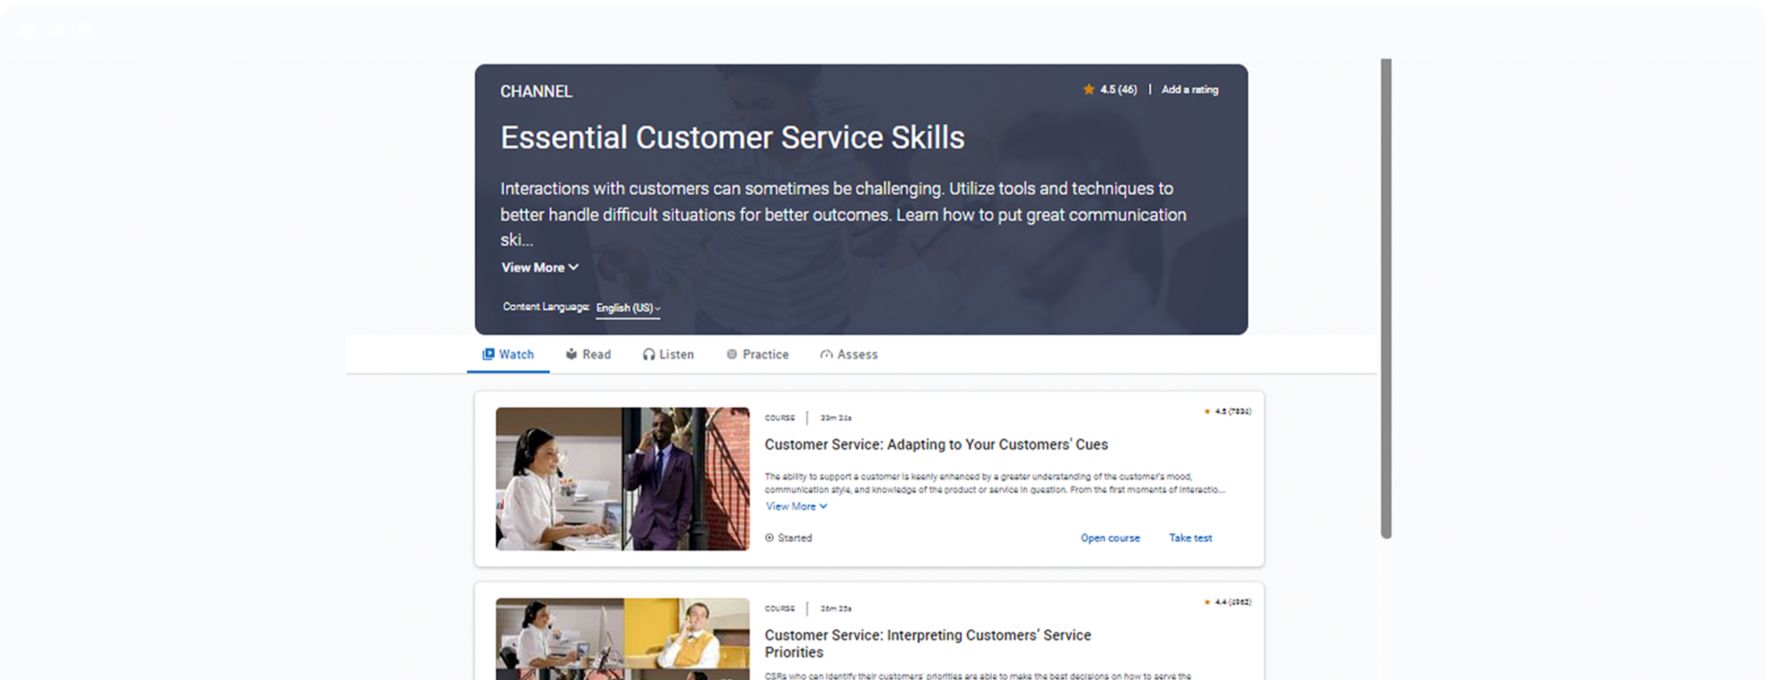This screenshot has width=1766, height=680.
Task: Click the orange star beside channel rating 4.5
Action: (x=1088, y=90)
